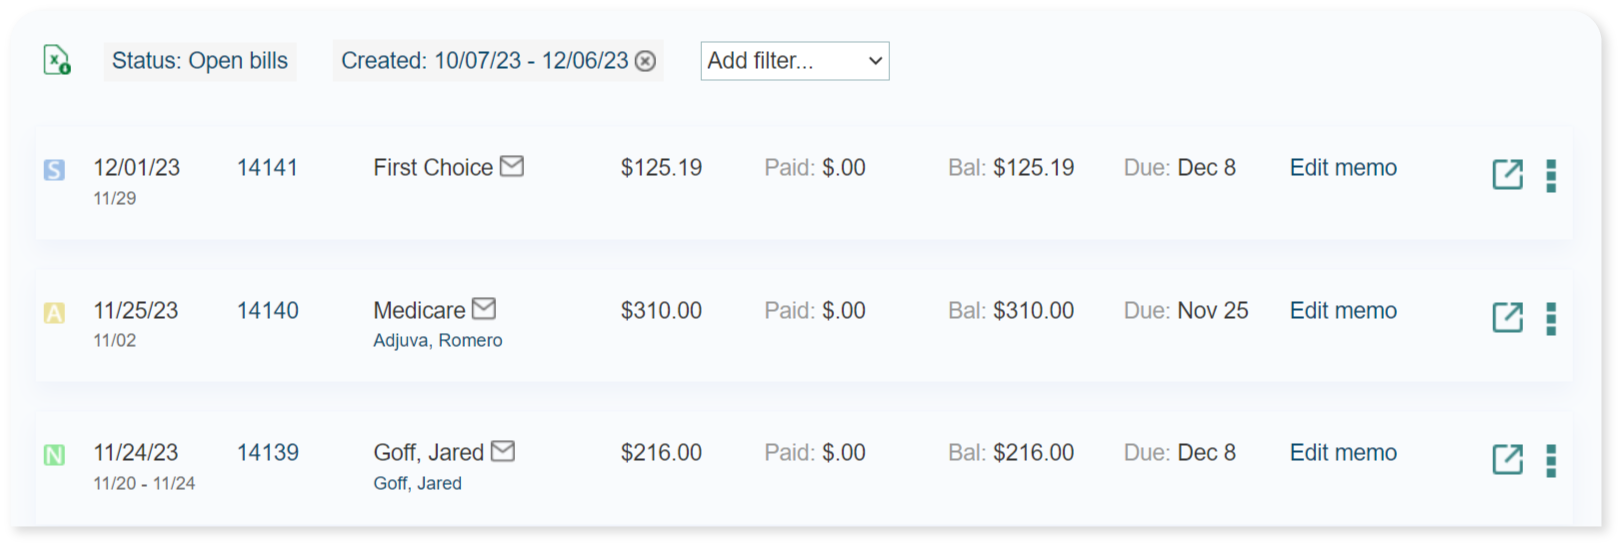Open the three-dot menu for bill 14140

coord(1551,318)
